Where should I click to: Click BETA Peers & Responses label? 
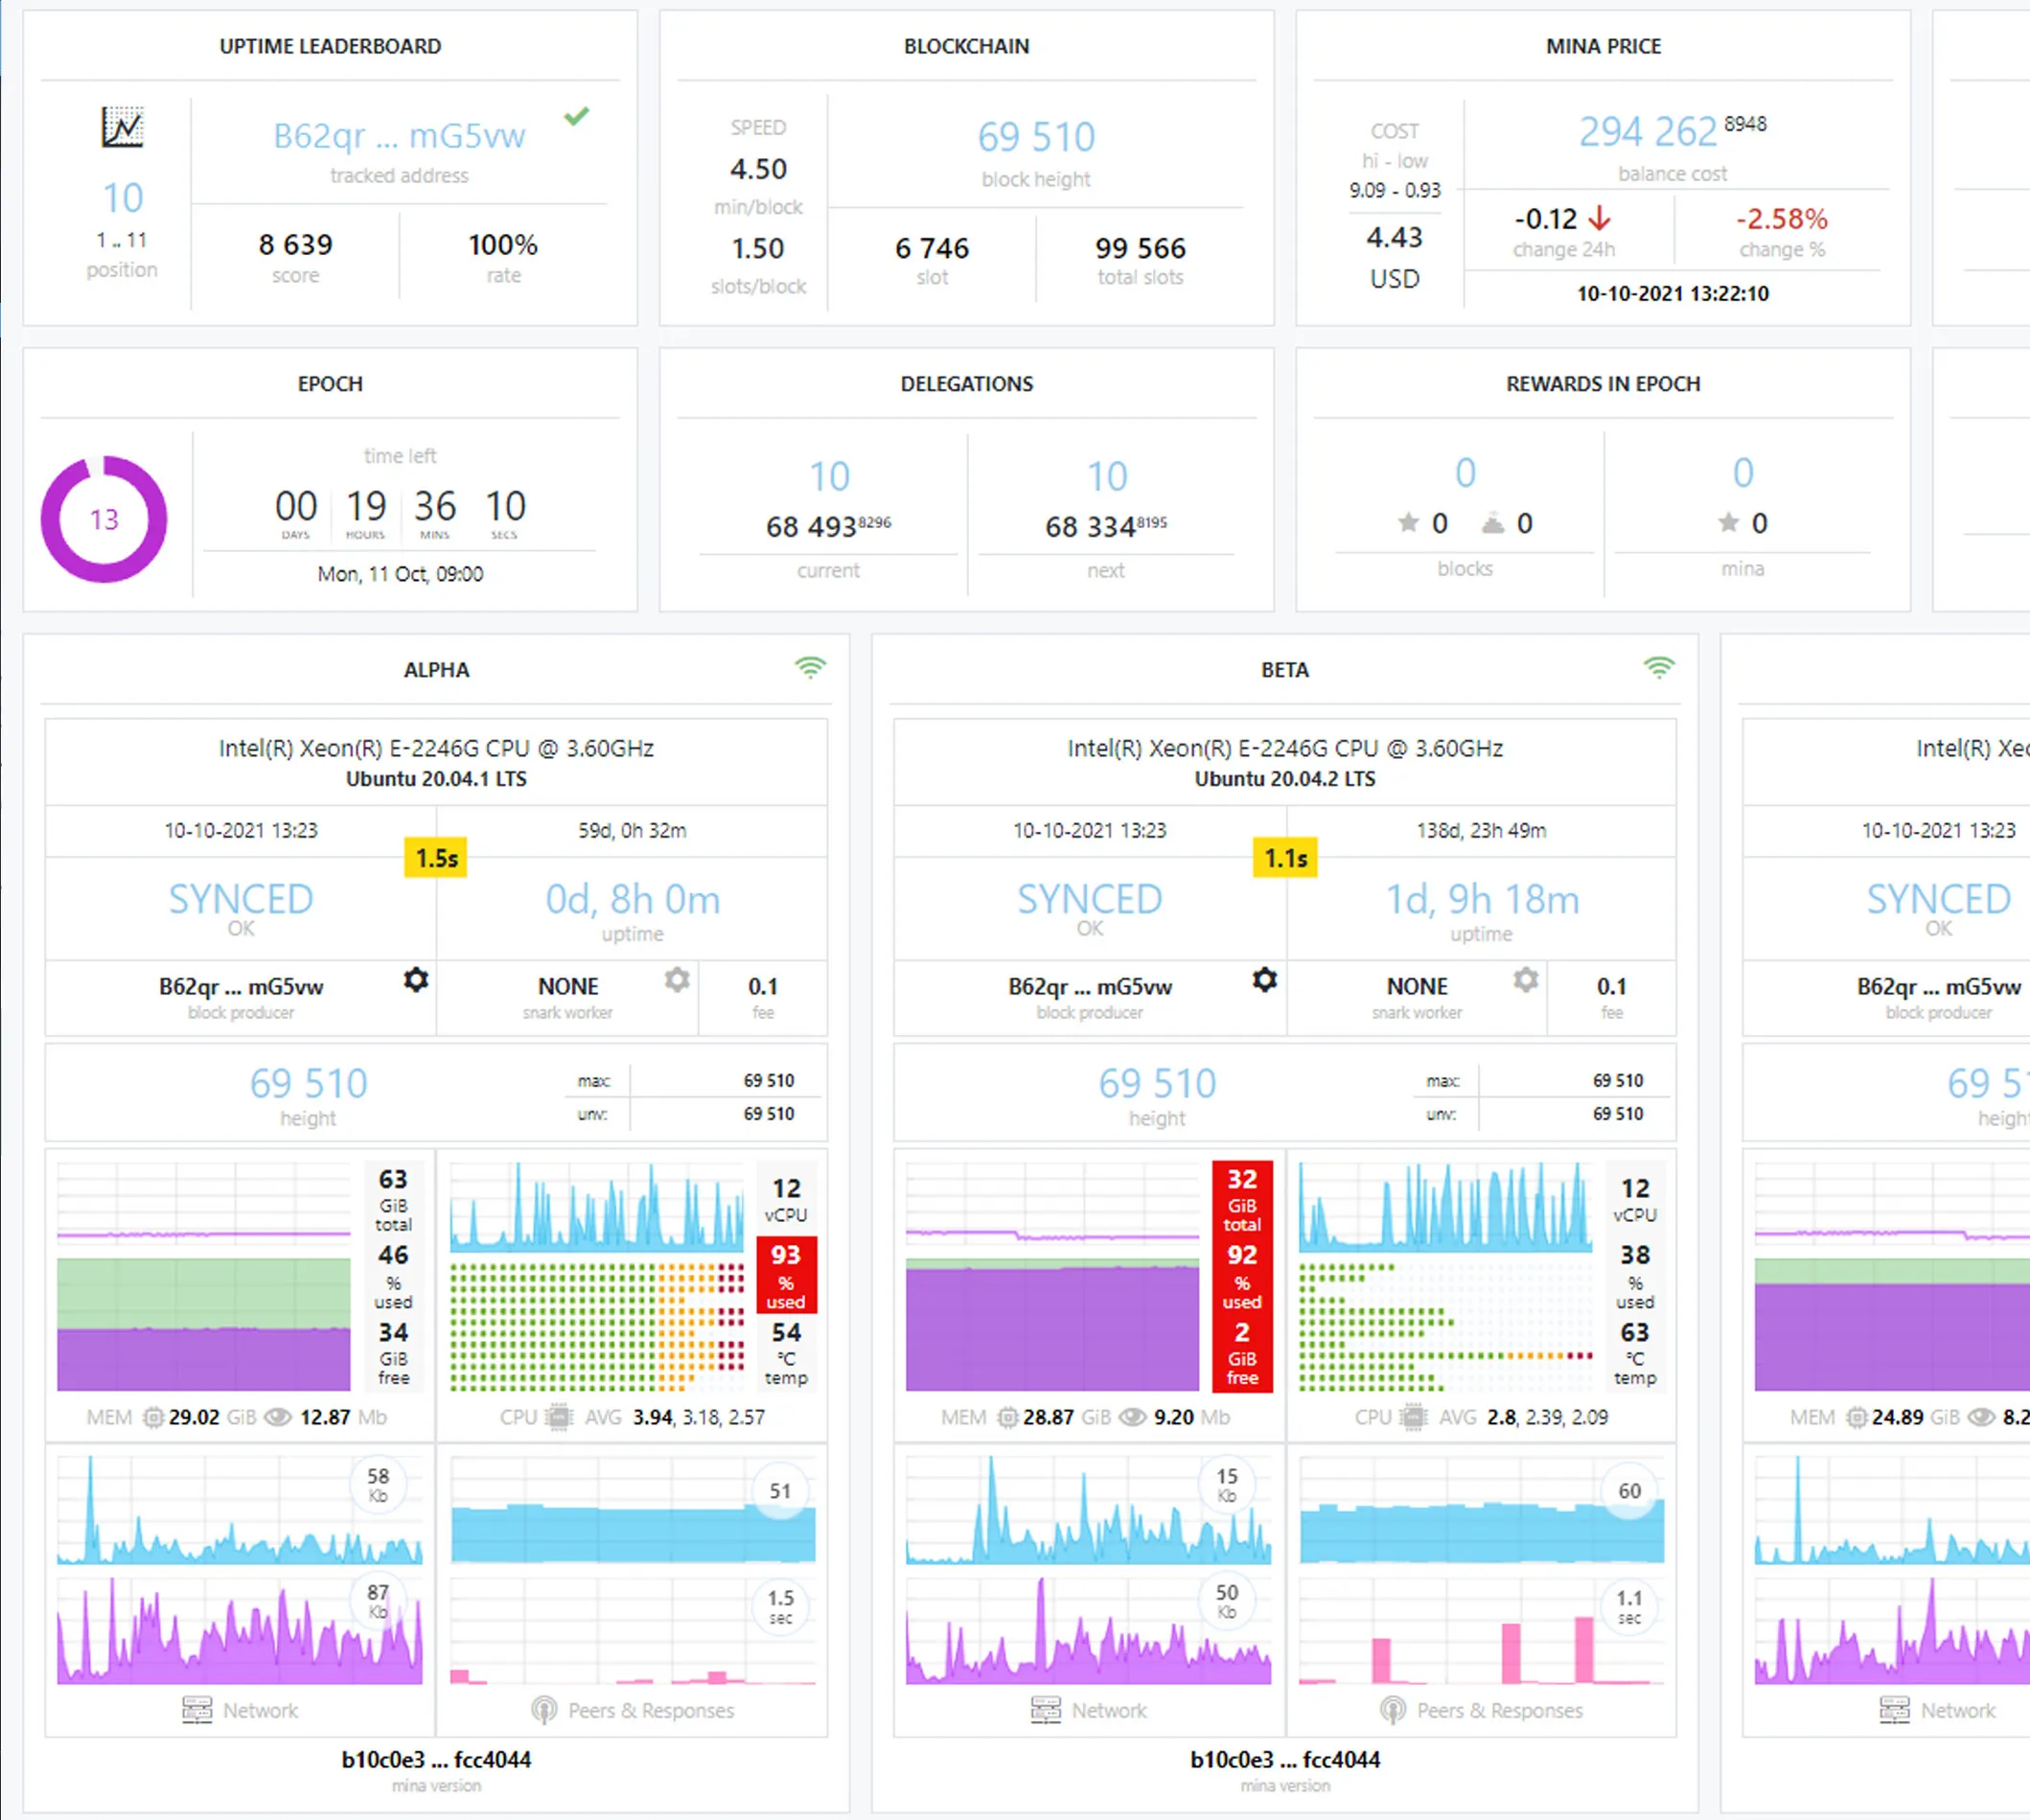tap(1498, 1710)
